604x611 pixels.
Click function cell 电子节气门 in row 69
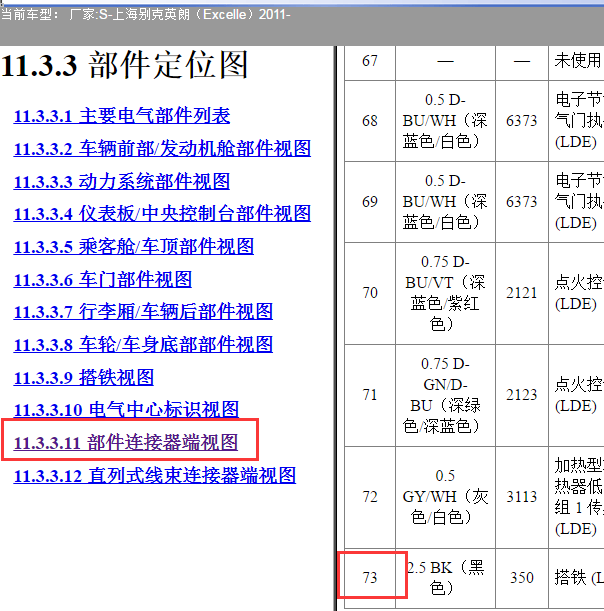pos(576,202)
